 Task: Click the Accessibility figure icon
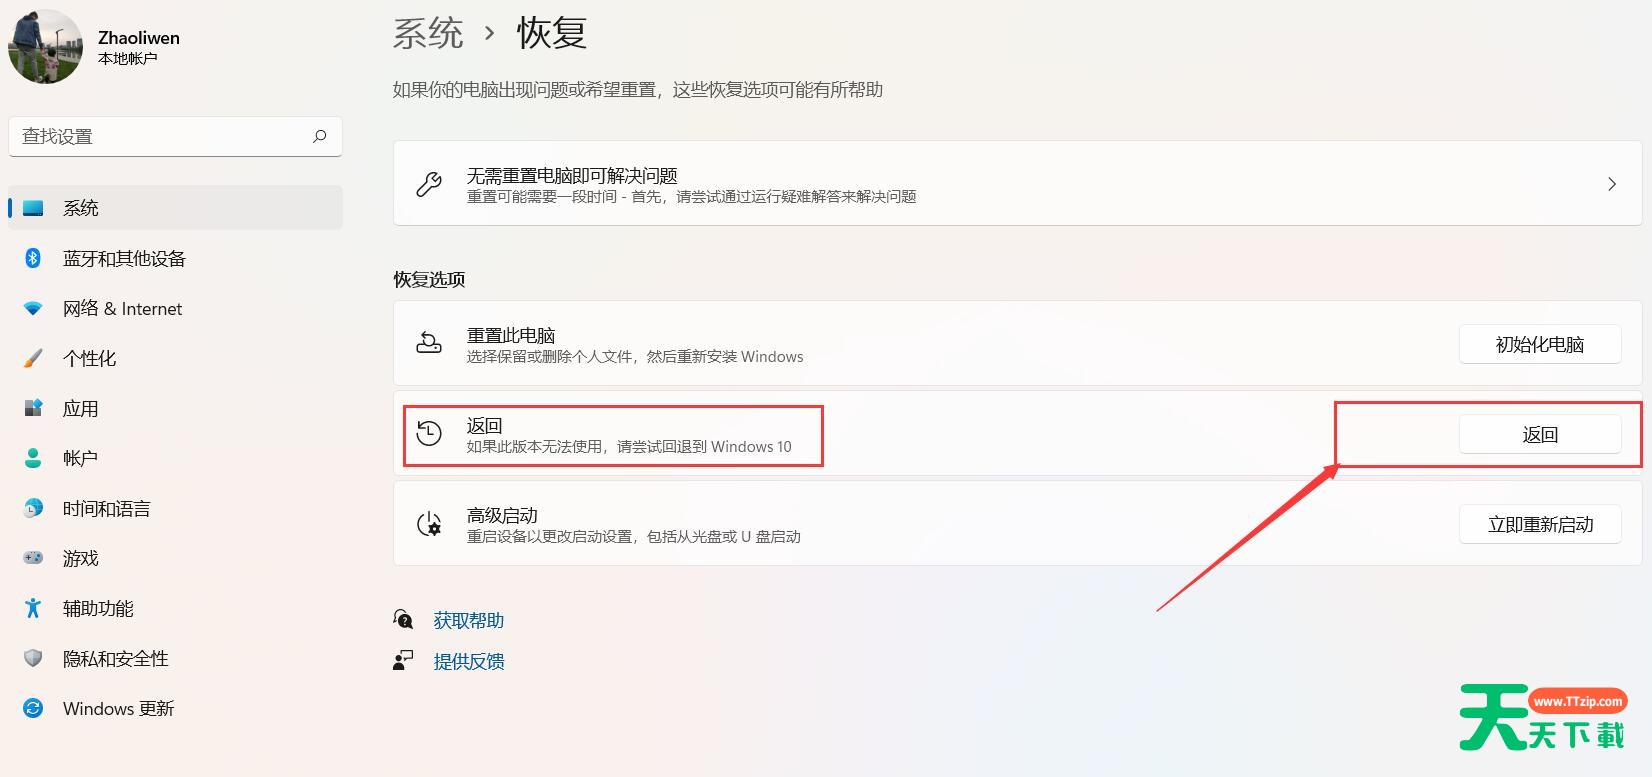tap(33, 608)
